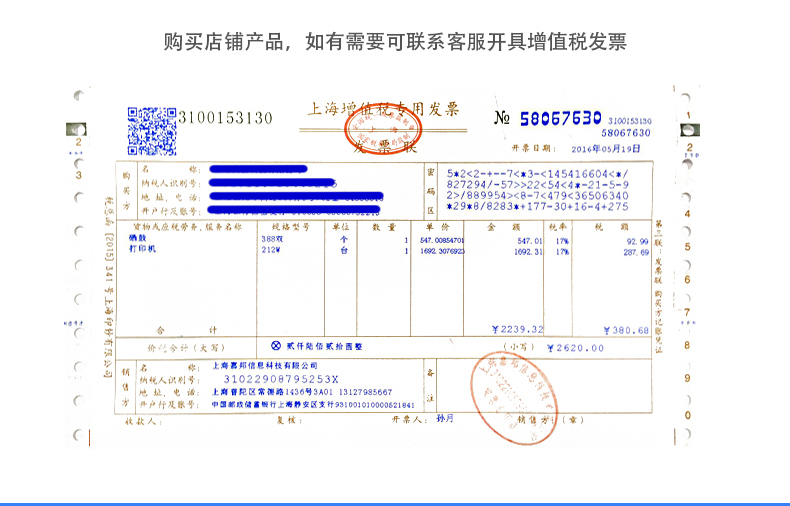Click the encrypted password area text block

pos(538,190)
